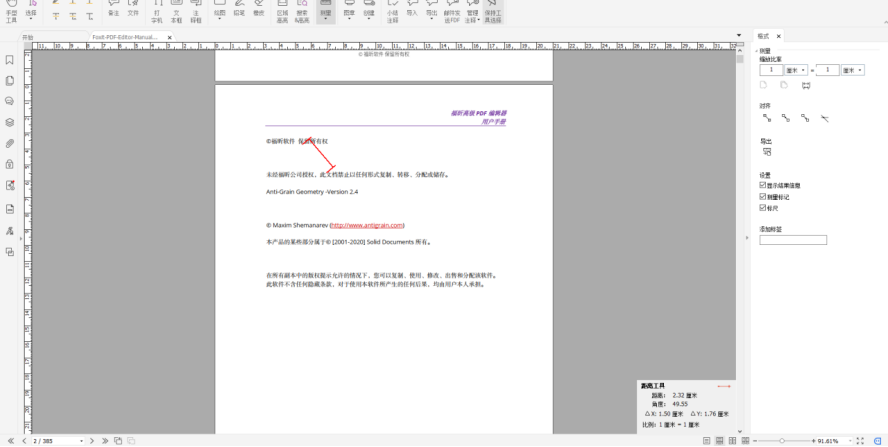
Task: Select the 搜索&高亮 search highlight tool
Action: point(302,11)
